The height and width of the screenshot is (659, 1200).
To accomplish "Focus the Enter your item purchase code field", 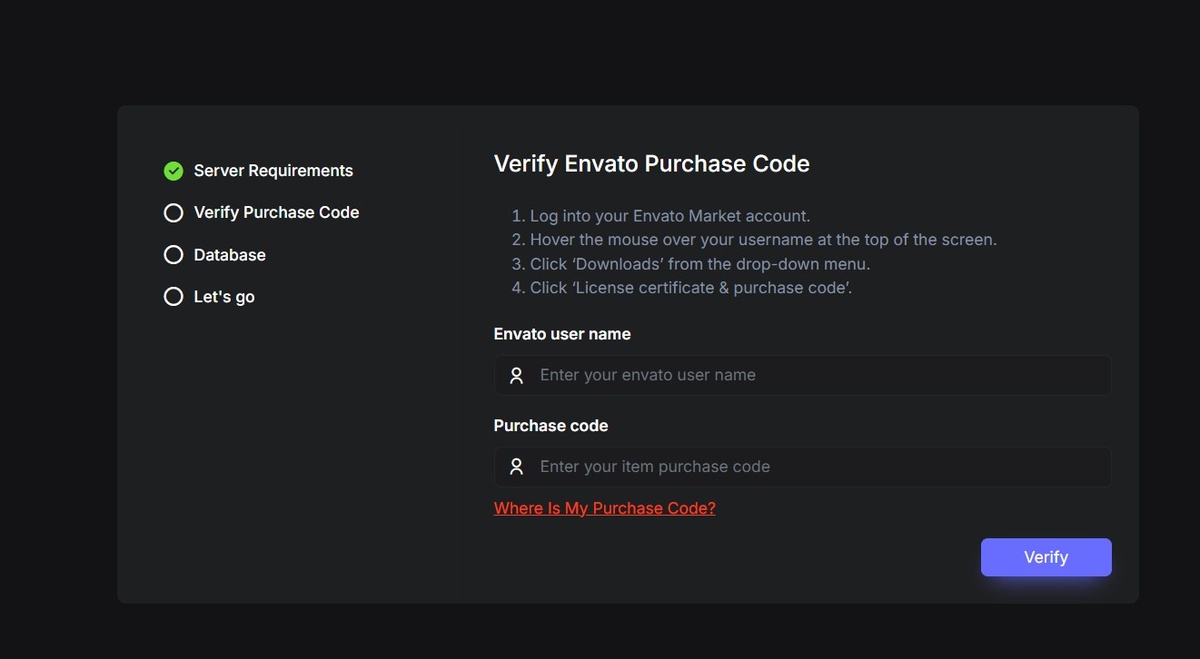I will click(802, 466).
